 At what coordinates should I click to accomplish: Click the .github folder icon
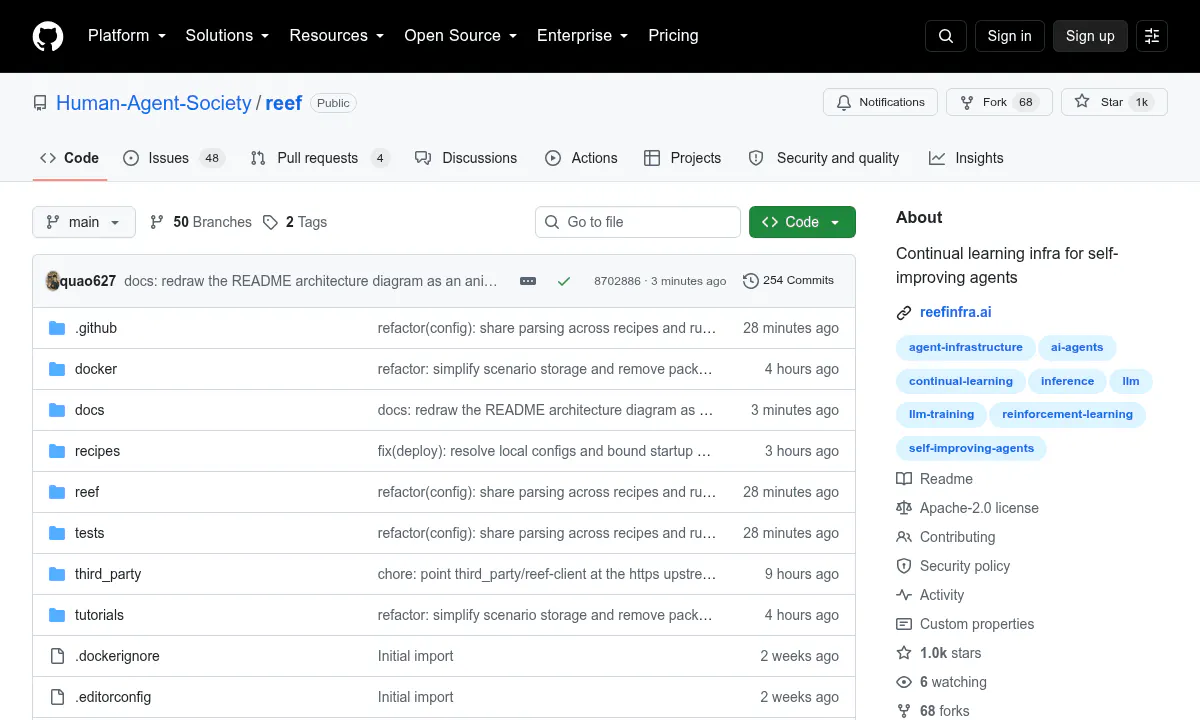click(x=57, y=328)
